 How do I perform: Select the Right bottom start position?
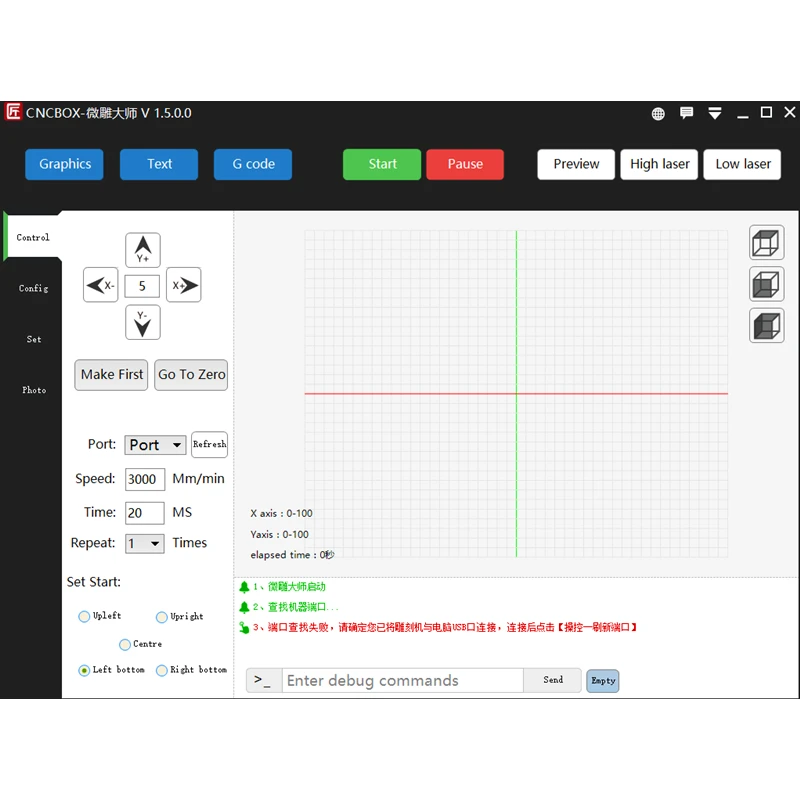coord(162,670)
